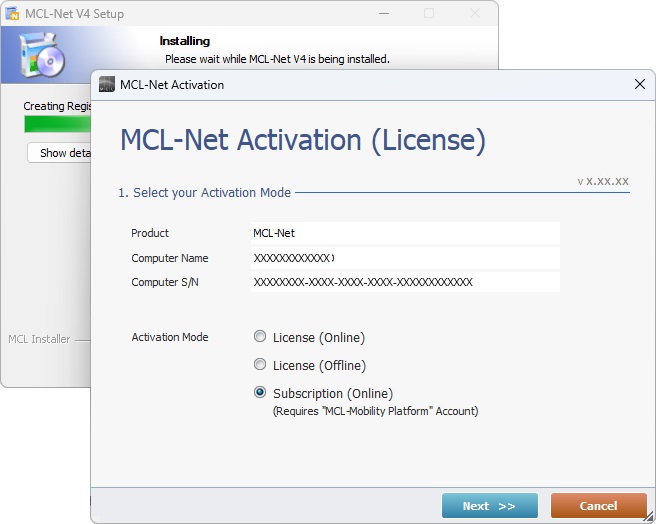Click the installer box and disc icon

(42, 55)
